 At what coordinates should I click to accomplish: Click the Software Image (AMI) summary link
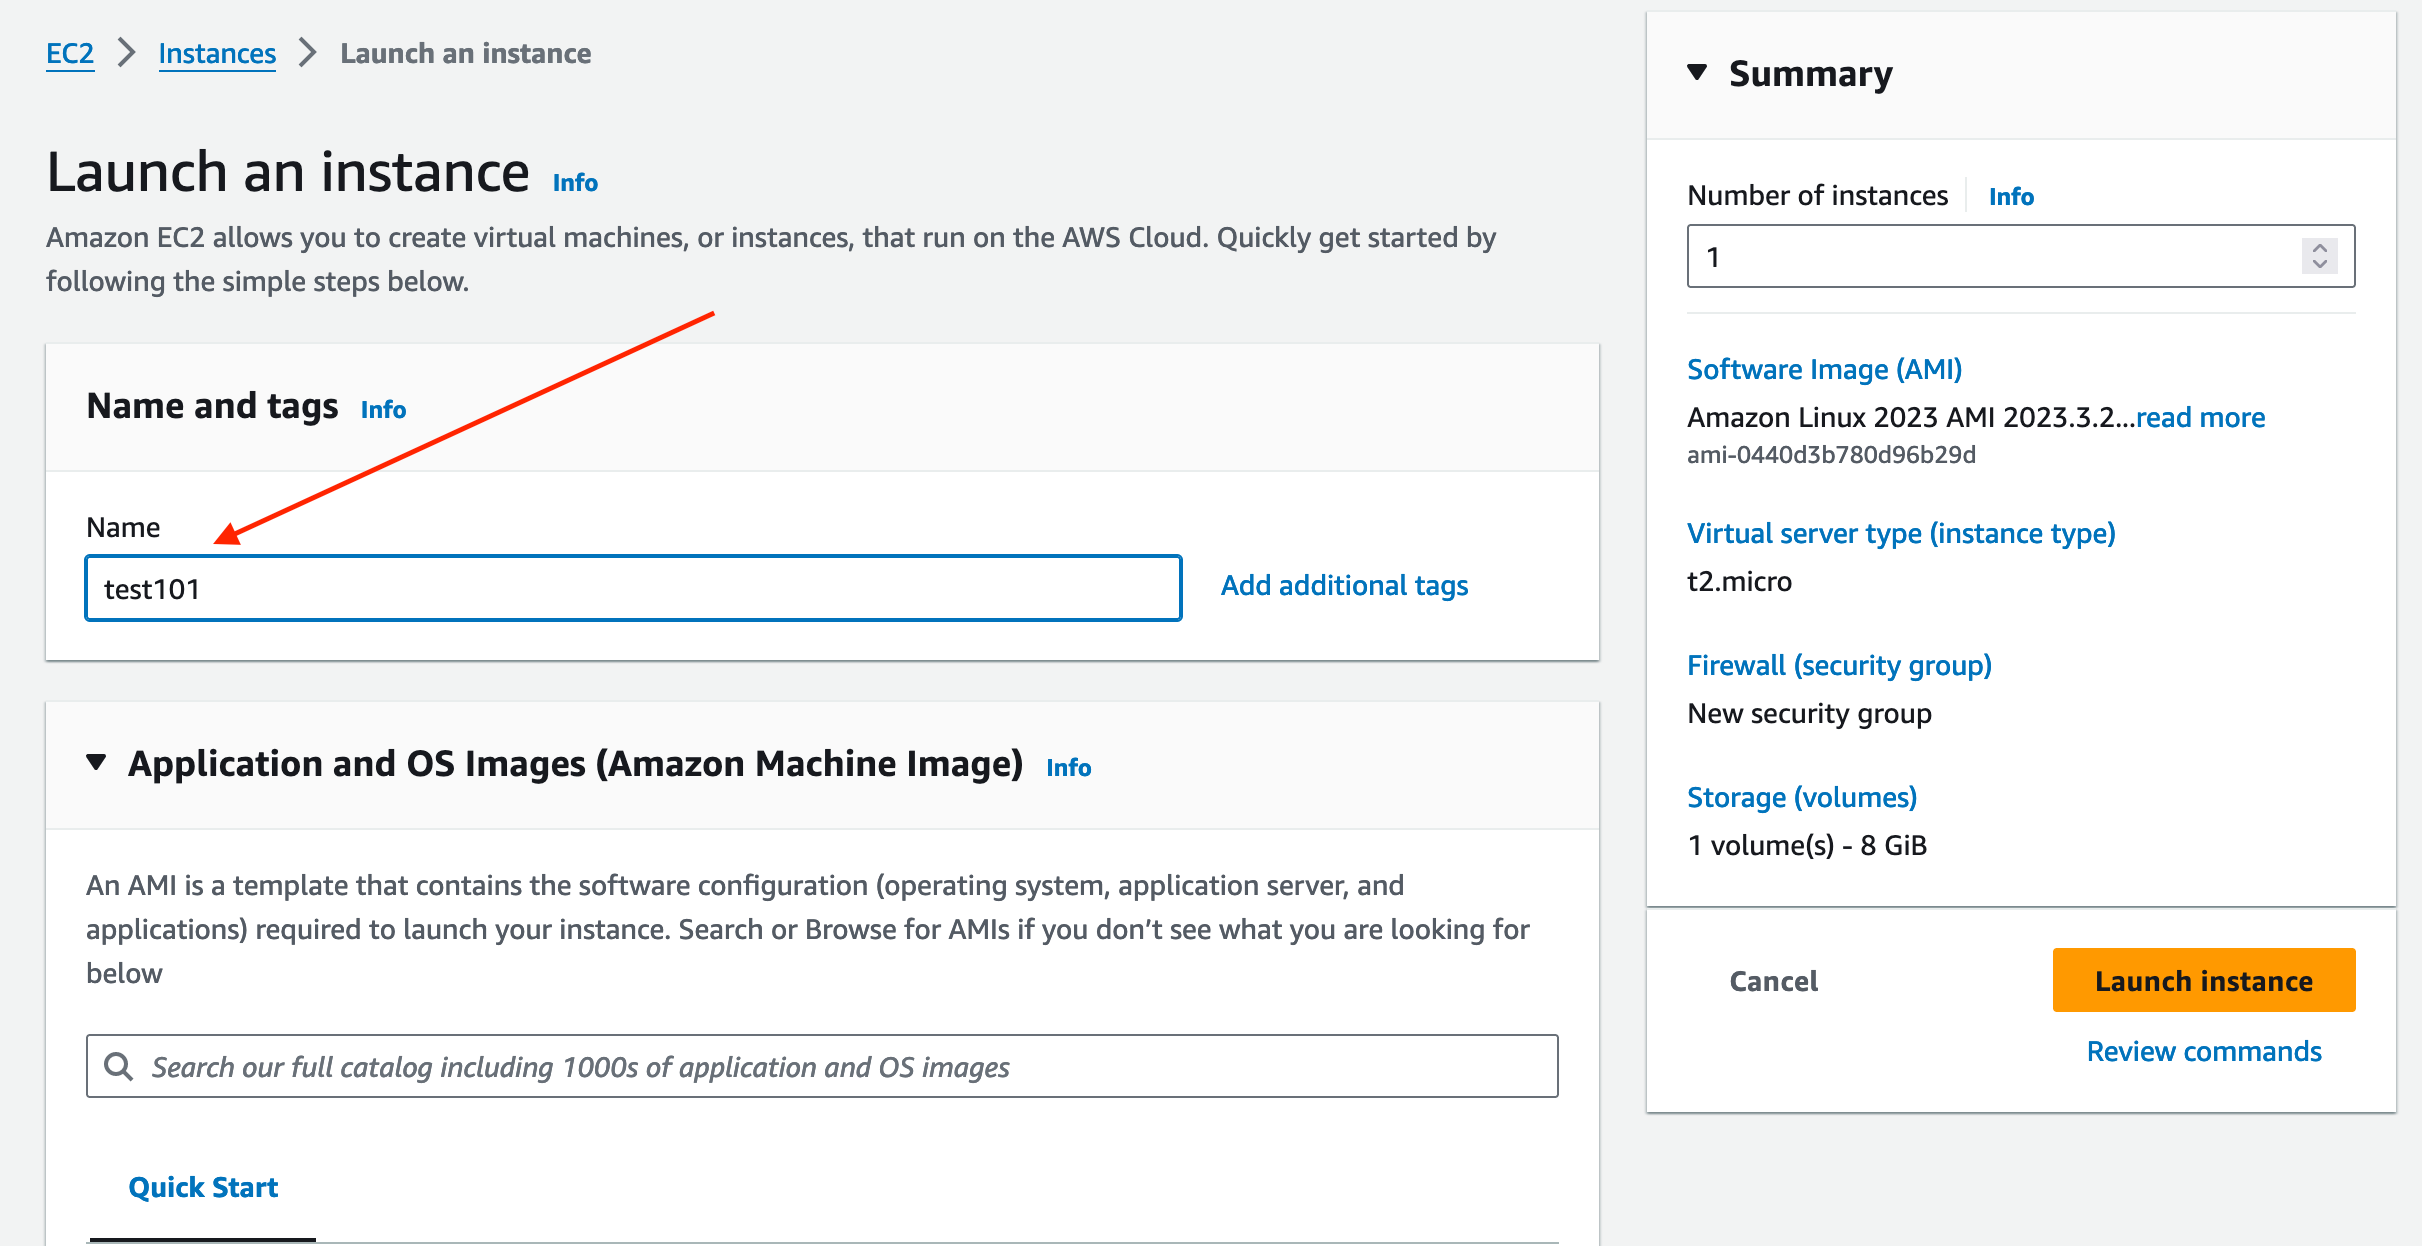[1824, 369]
